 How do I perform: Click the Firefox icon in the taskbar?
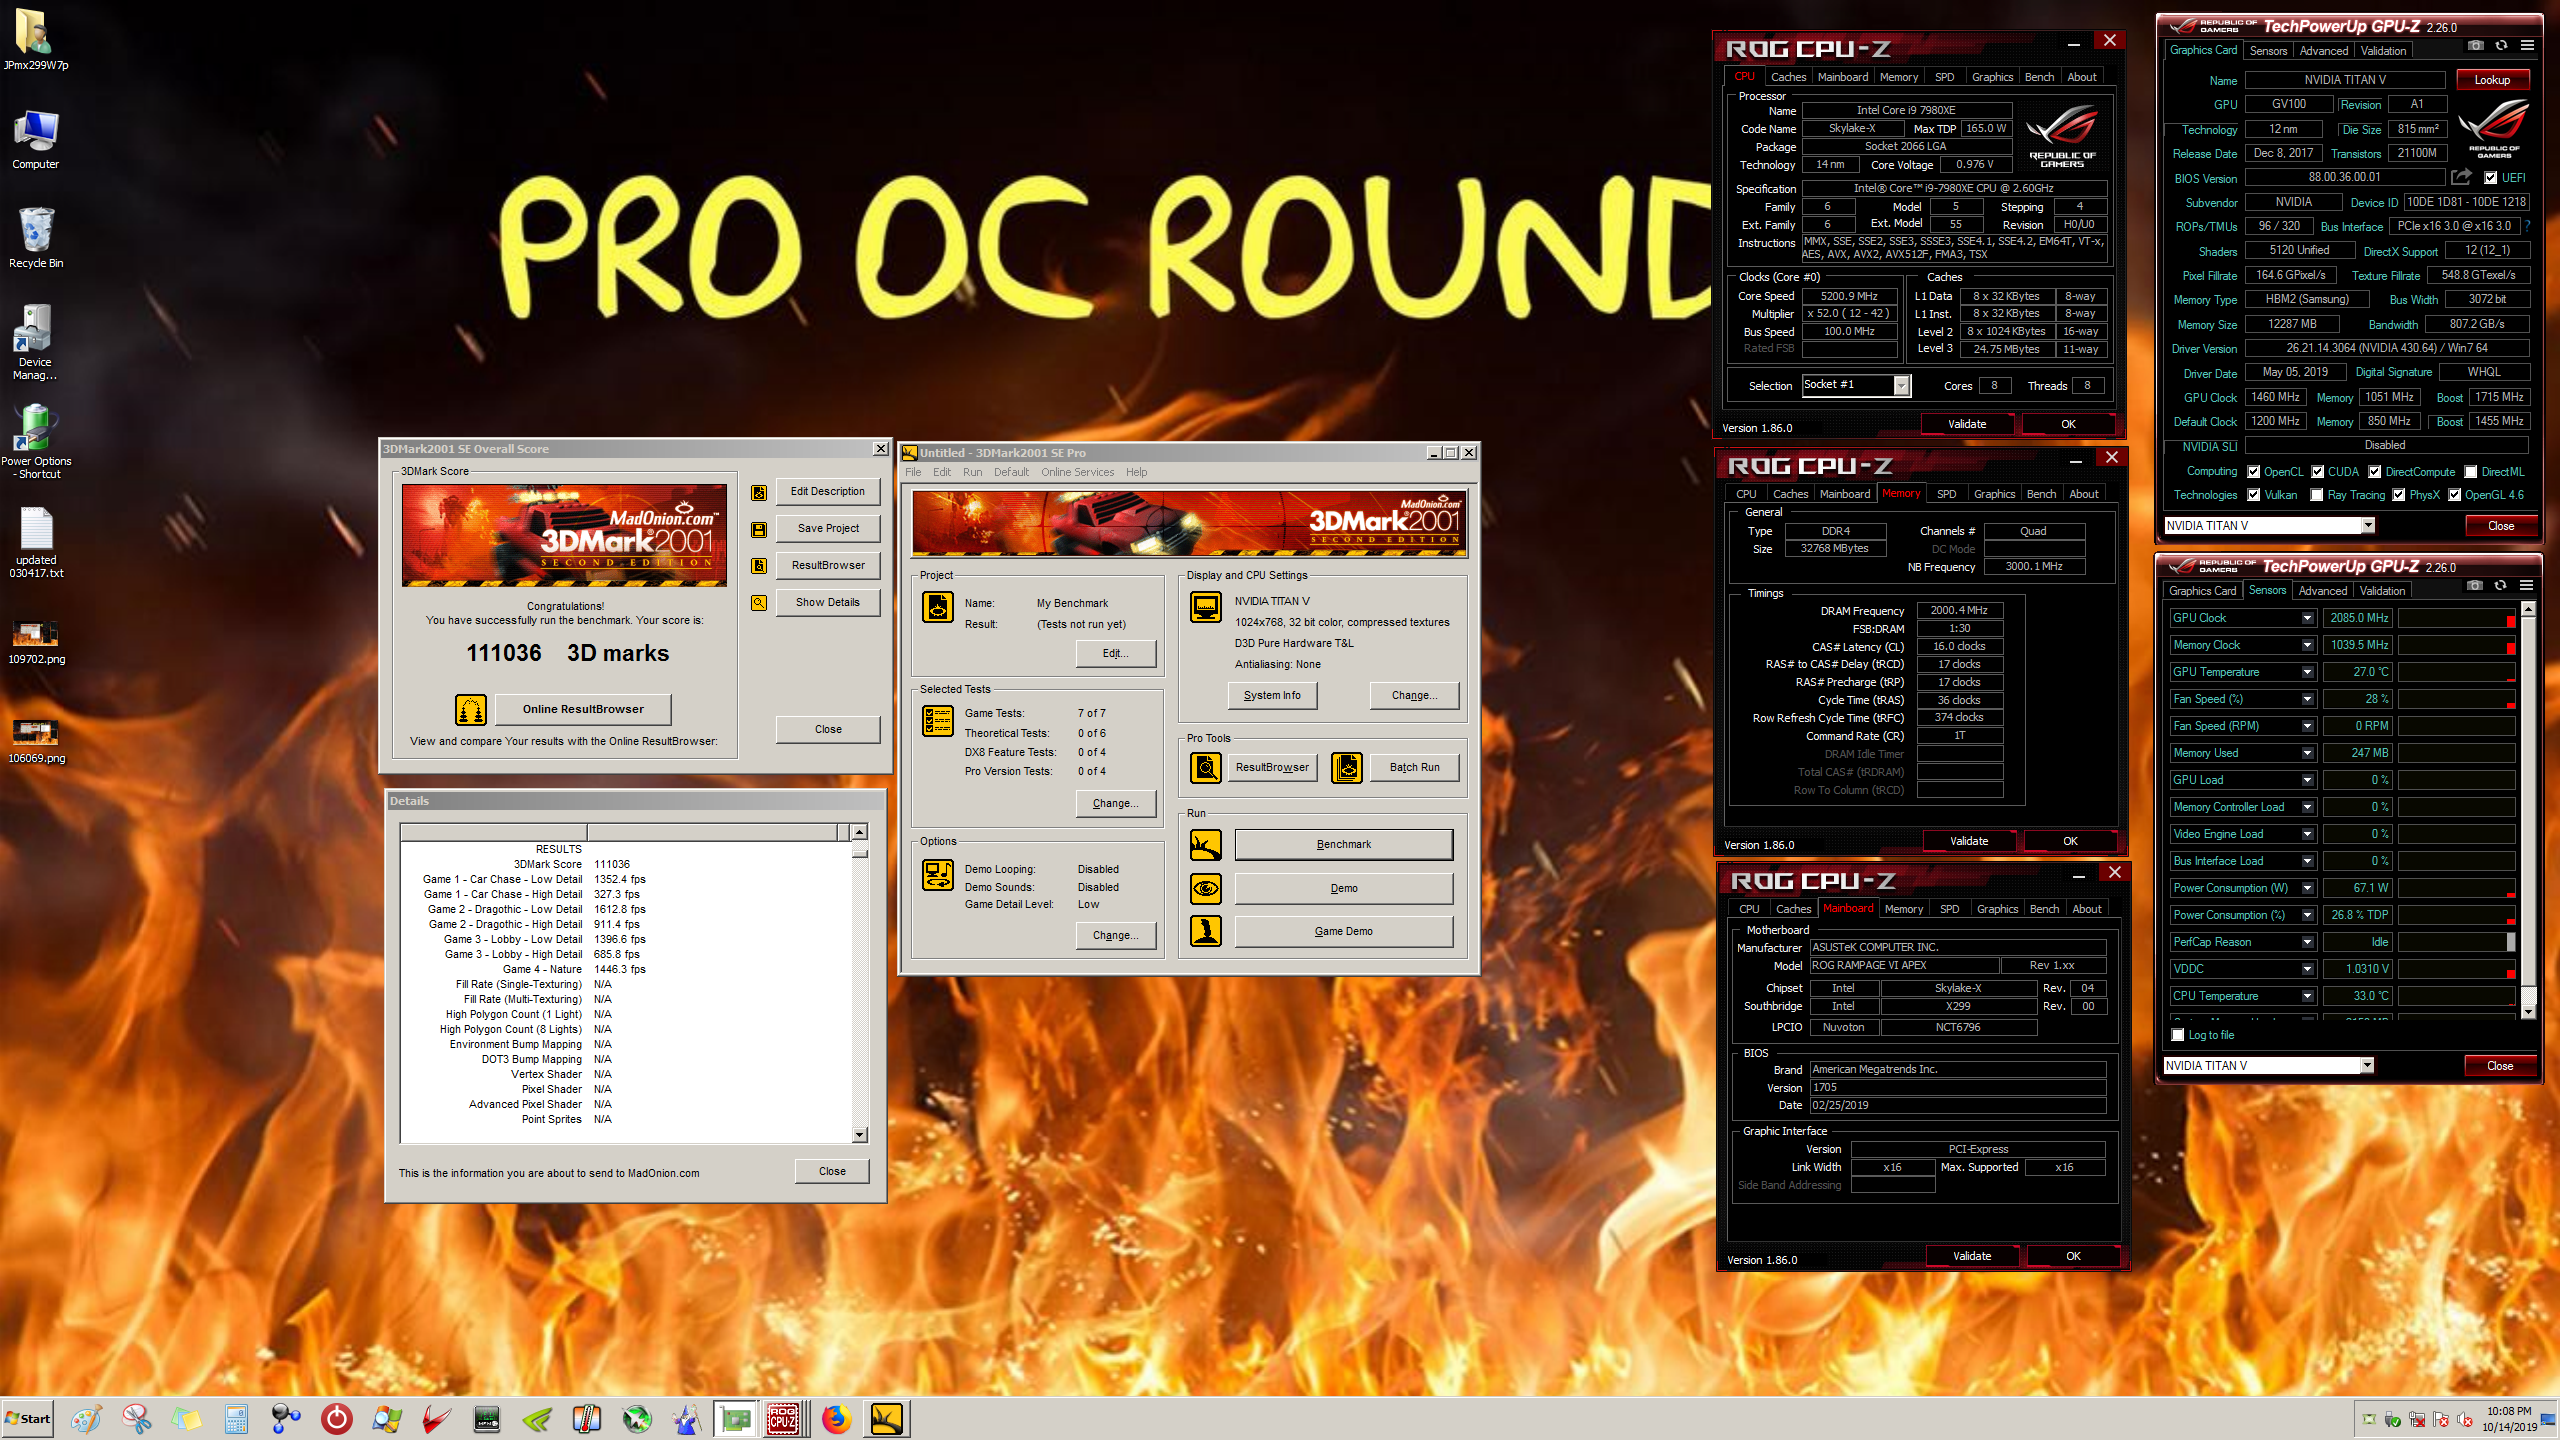(x=836, y=1418)
